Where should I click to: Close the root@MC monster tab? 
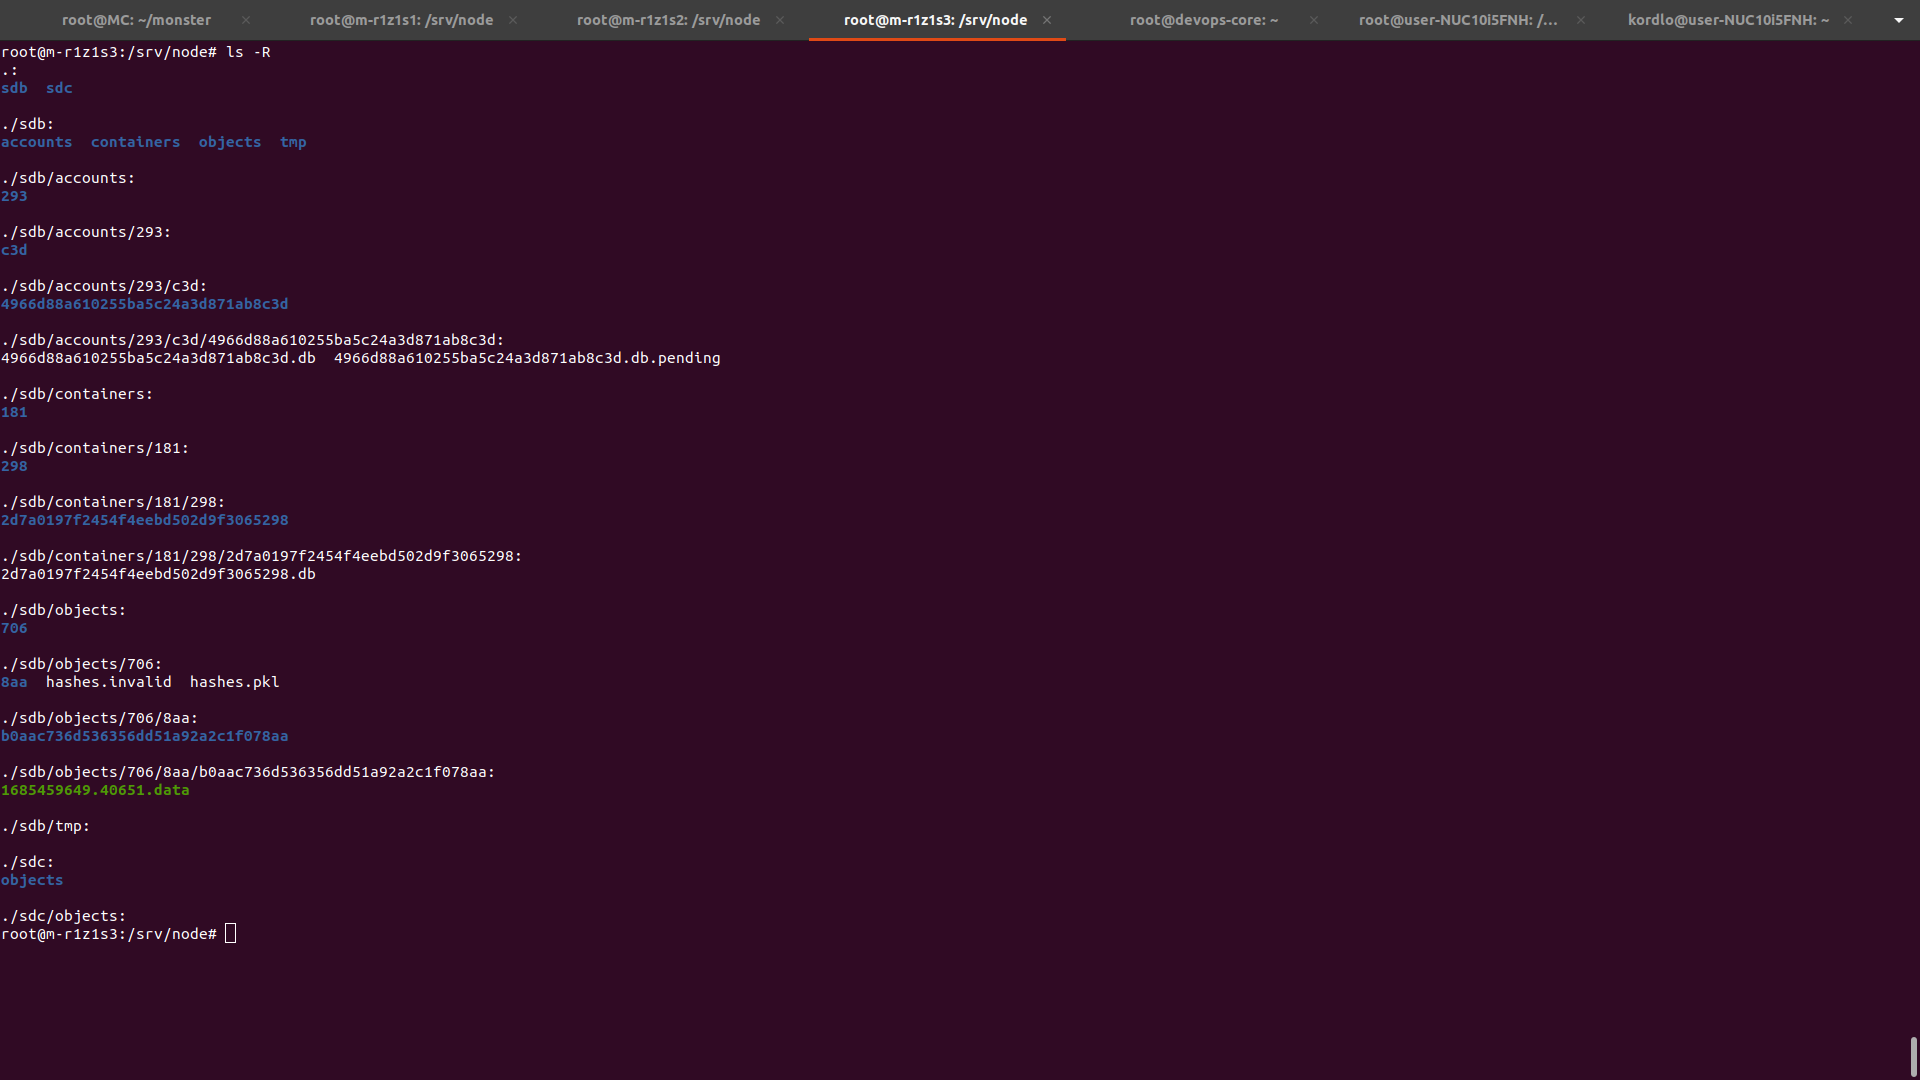(246, 20)
